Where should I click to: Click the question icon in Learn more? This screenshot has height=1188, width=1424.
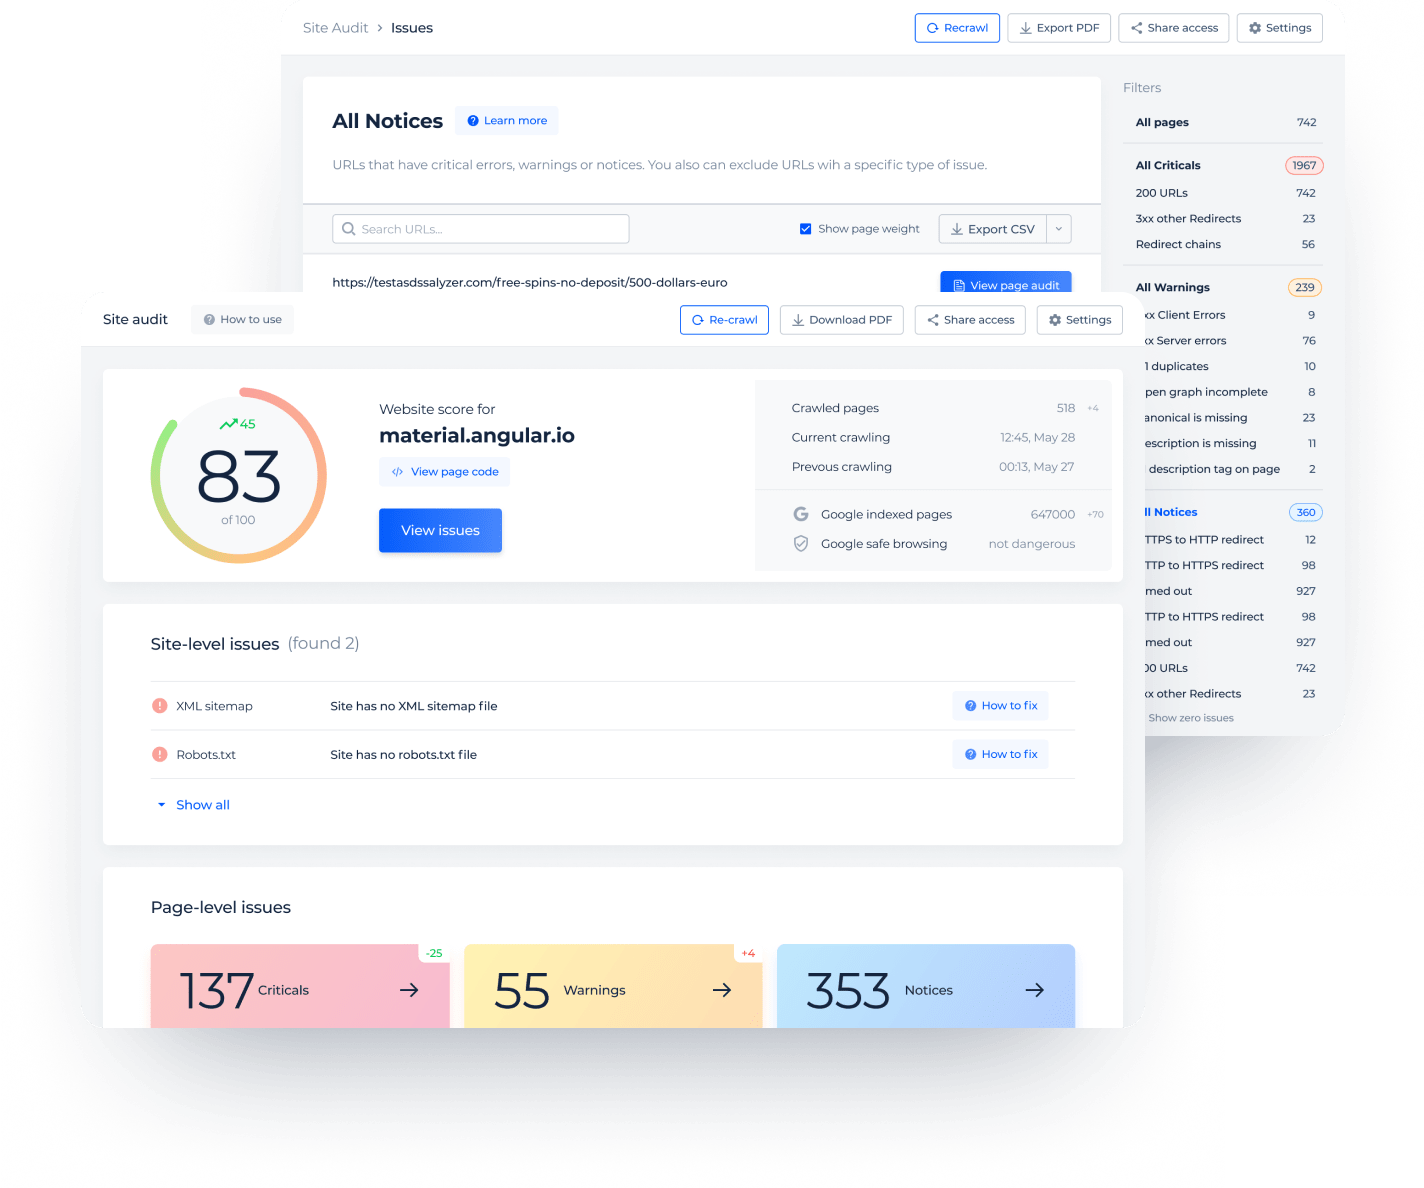pyautogui.click(x=473, y=121)
